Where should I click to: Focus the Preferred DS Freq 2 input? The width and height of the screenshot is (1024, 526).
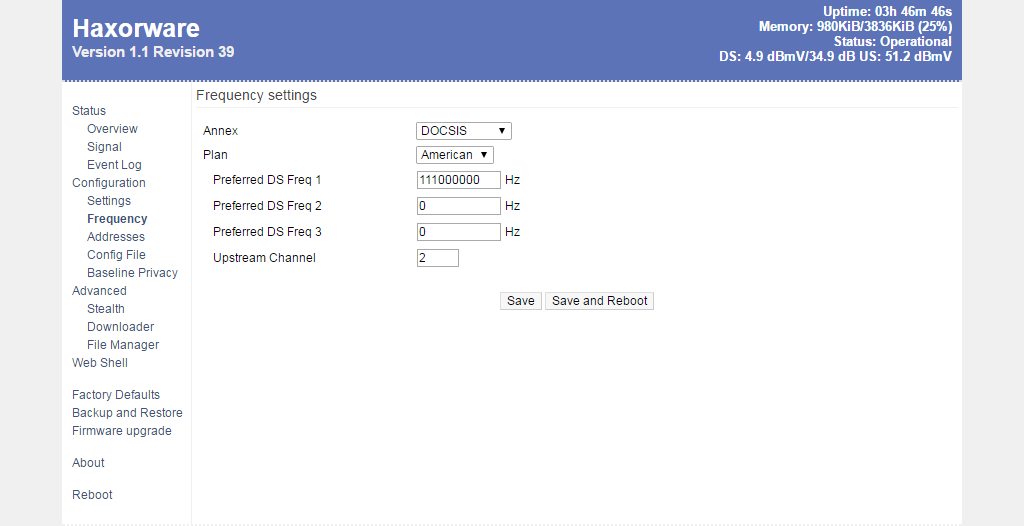458,206
